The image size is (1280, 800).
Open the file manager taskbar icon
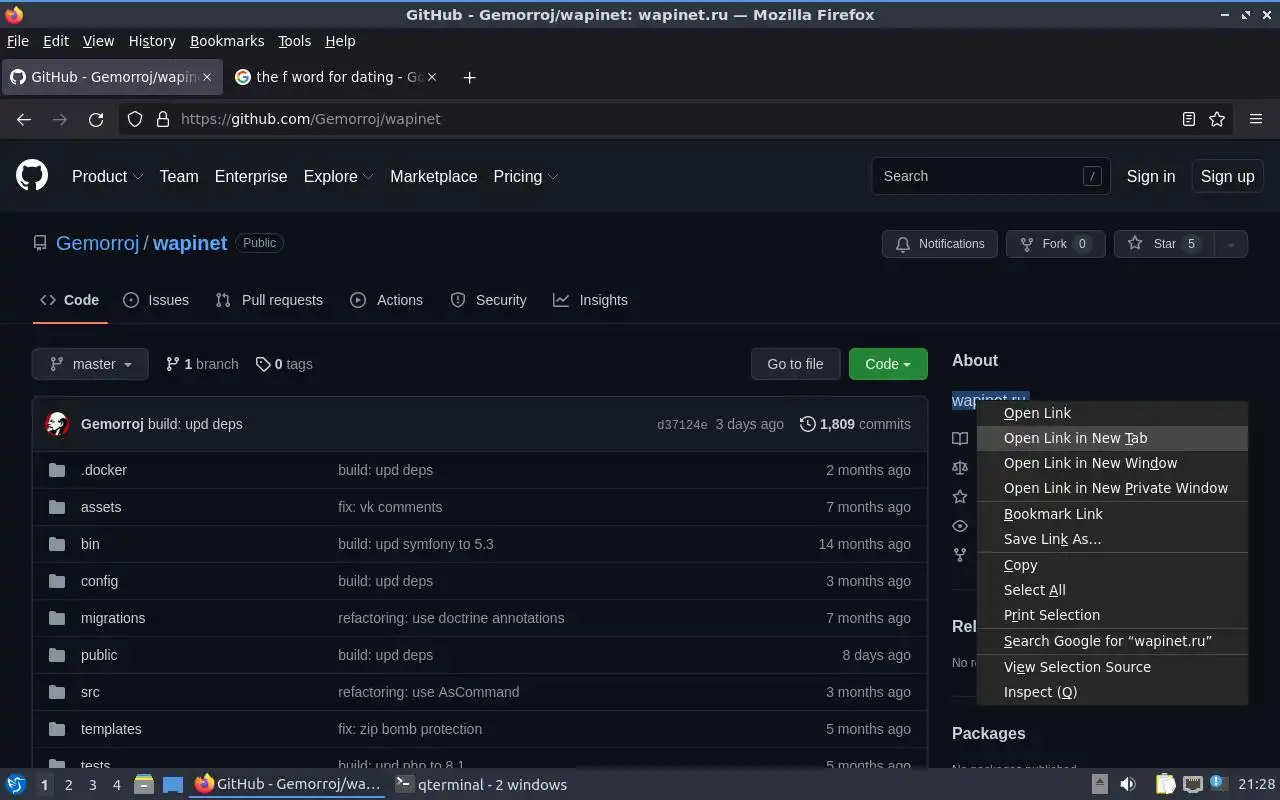pyautogui.click(x=144, y=785)
